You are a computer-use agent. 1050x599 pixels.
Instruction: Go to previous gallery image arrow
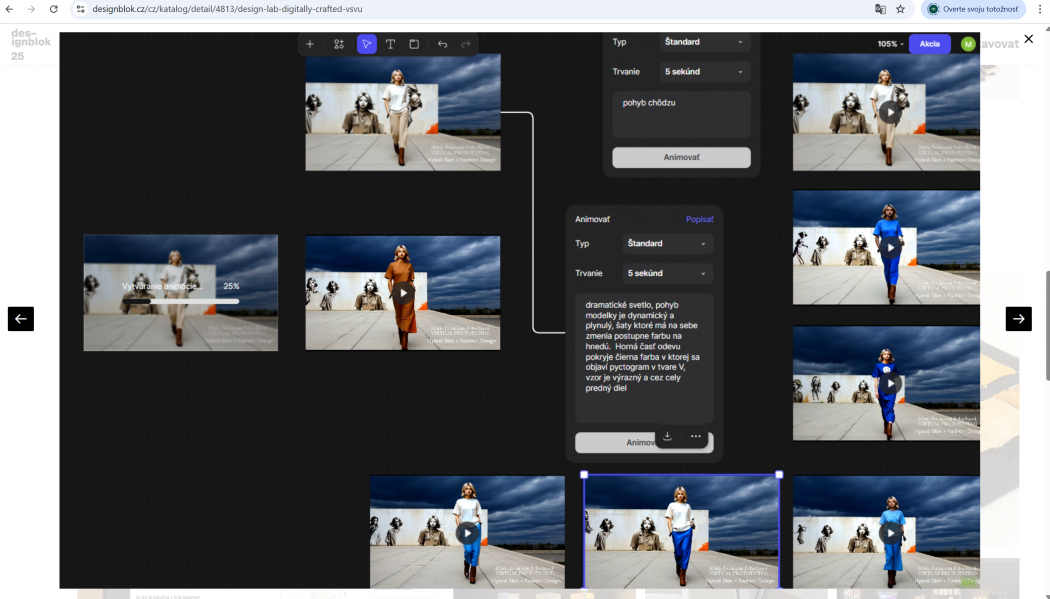point(21,319)
